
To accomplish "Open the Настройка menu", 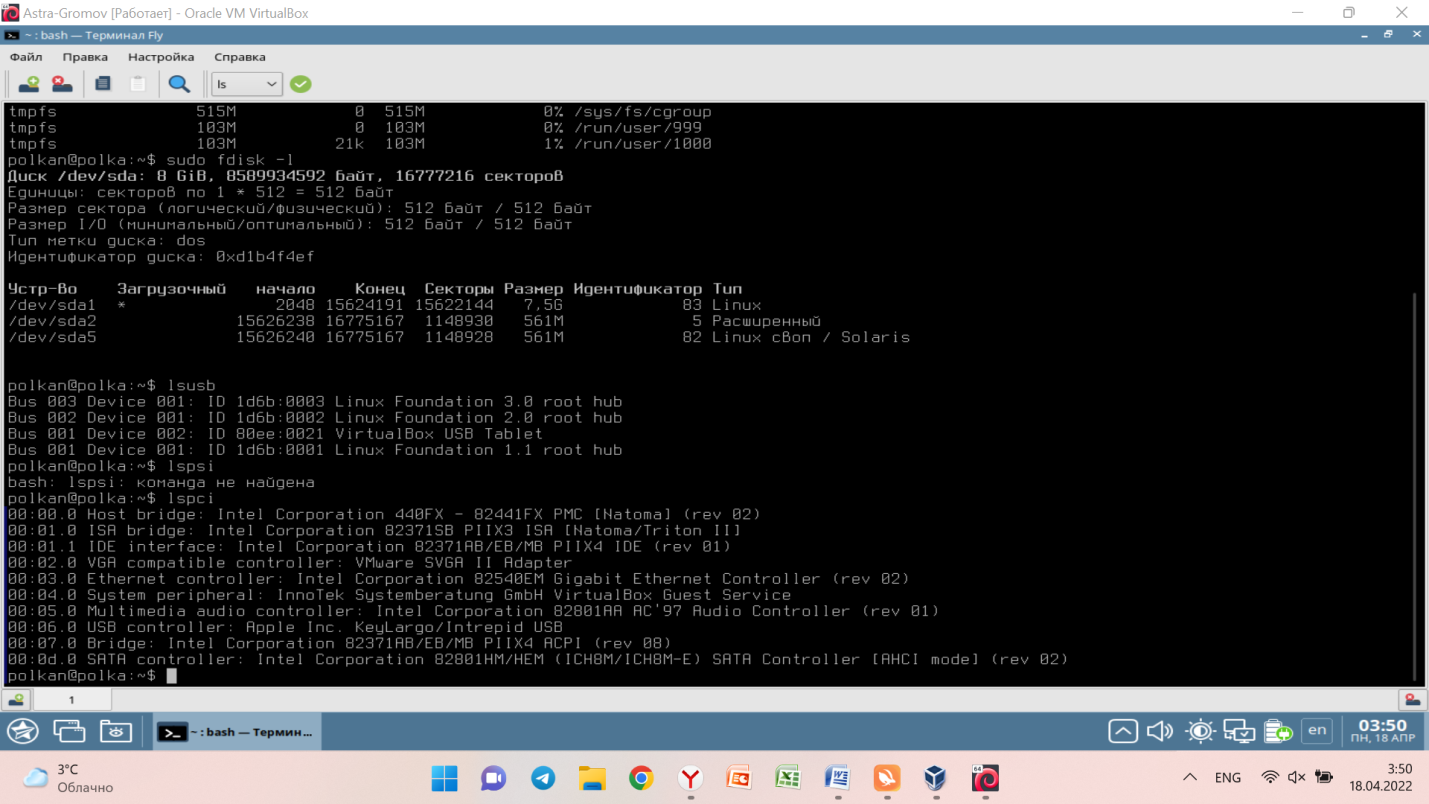I will point(161,57).
